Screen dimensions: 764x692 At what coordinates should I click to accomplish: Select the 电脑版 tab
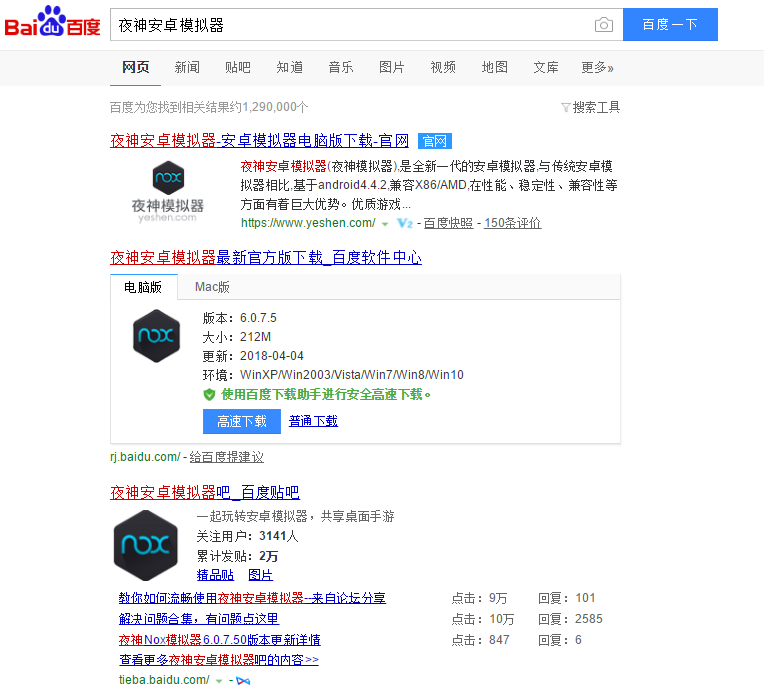pos(143,287)
